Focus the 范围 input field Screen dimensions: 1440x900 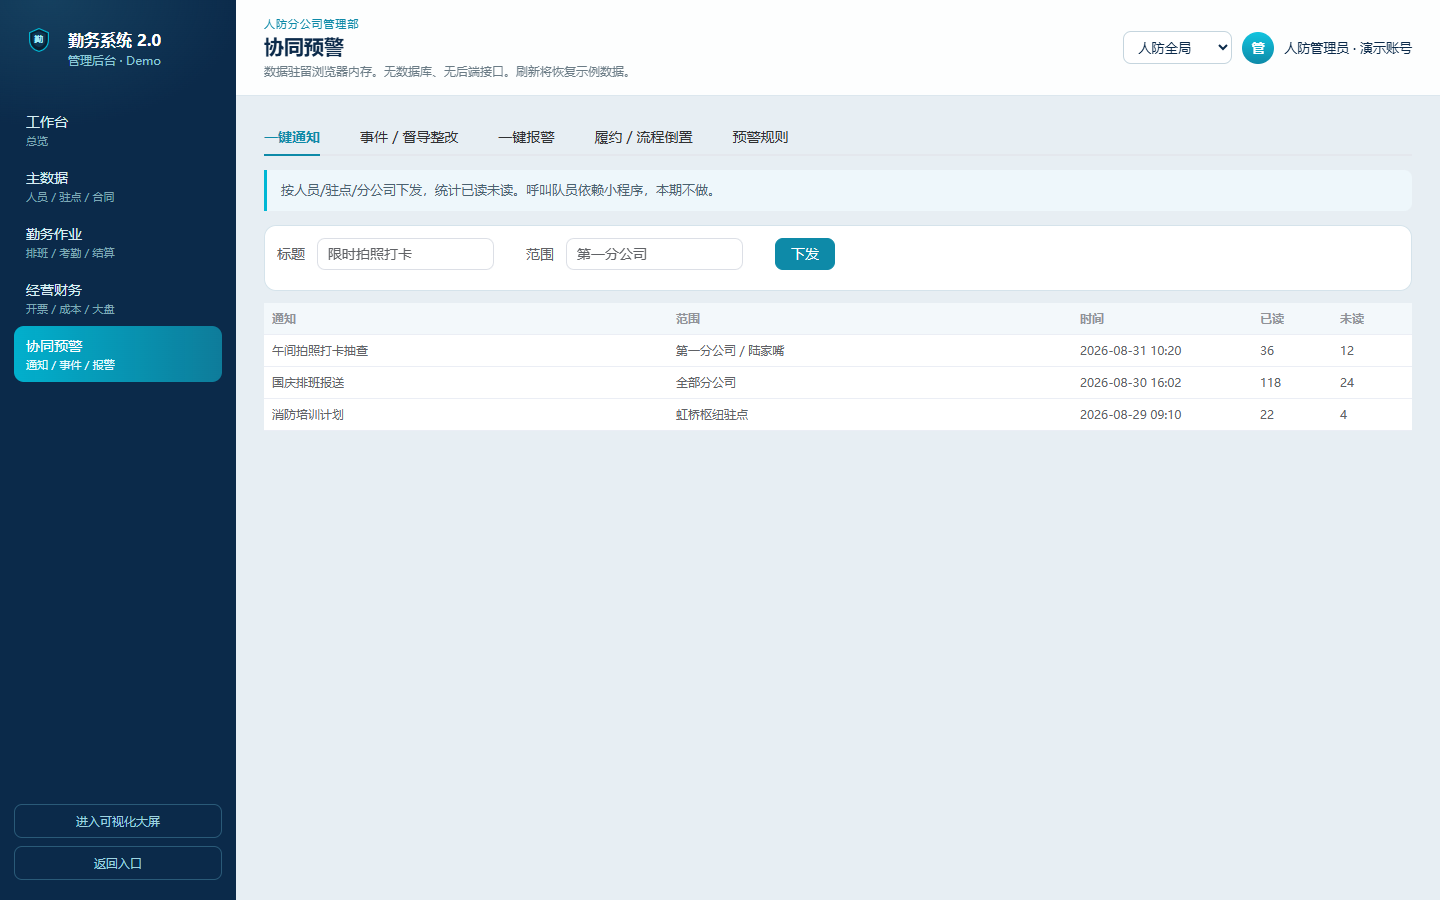coord(654,254)
